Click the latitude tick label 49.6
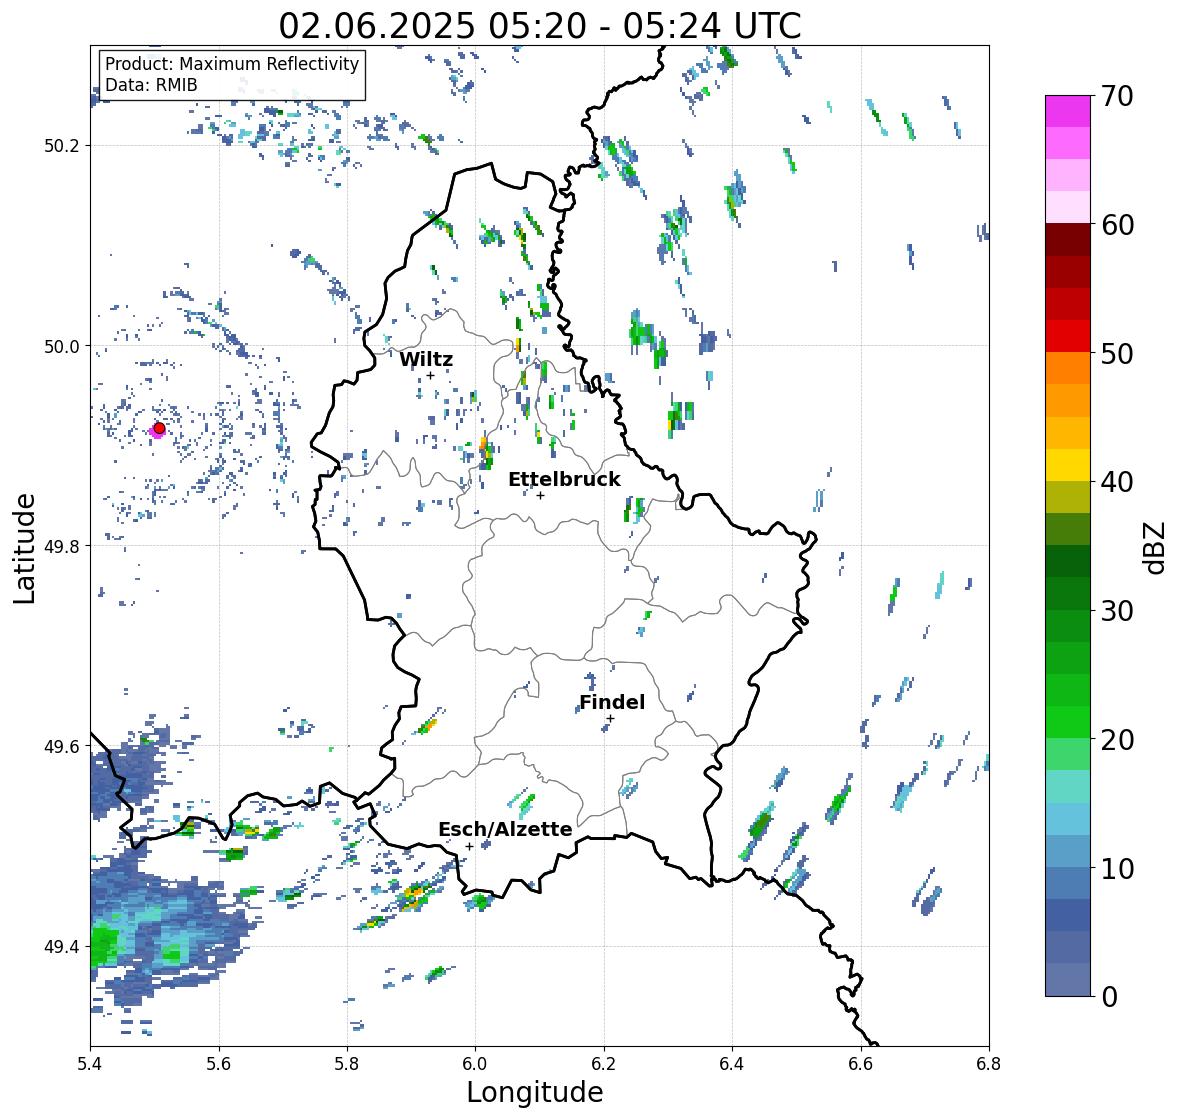 coord(62,746)
